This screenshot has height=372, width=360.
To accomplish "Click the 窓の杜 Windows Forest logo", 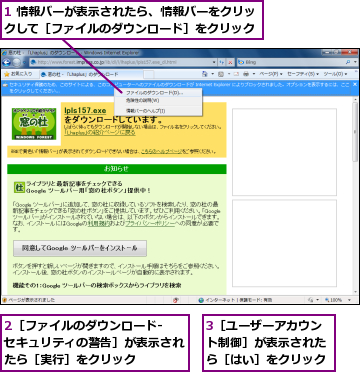I will 34,124.
